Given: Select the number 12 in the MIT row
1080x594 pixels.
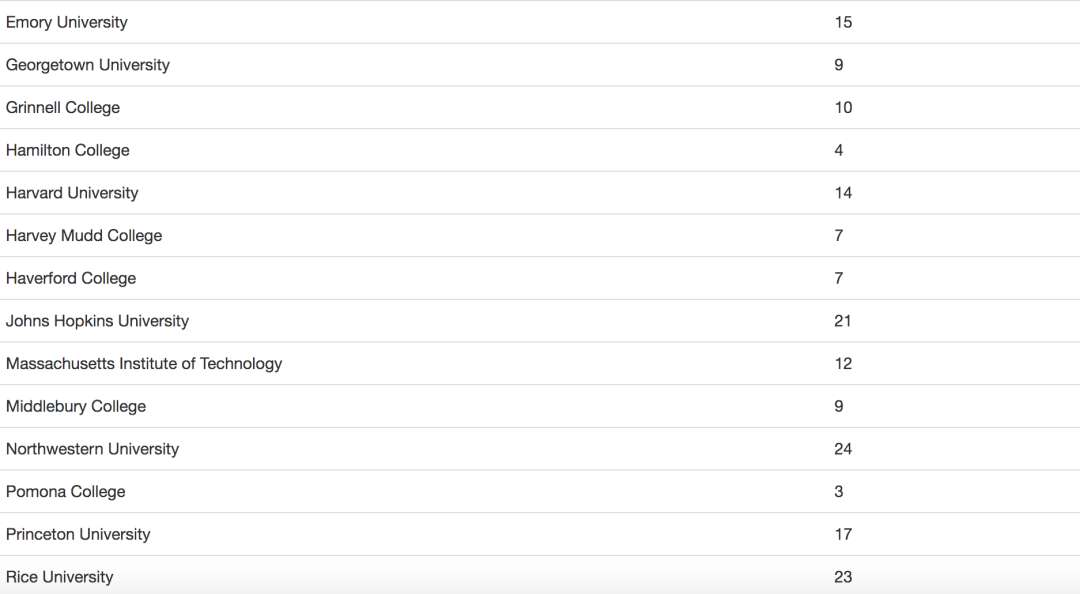Looking at the screenshot, I should click(843, 364).
